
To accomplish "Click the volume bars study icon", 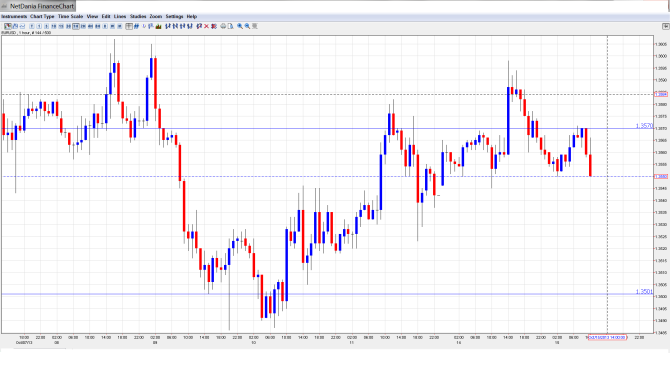I will pyautogui.click(x=158, y=26).
